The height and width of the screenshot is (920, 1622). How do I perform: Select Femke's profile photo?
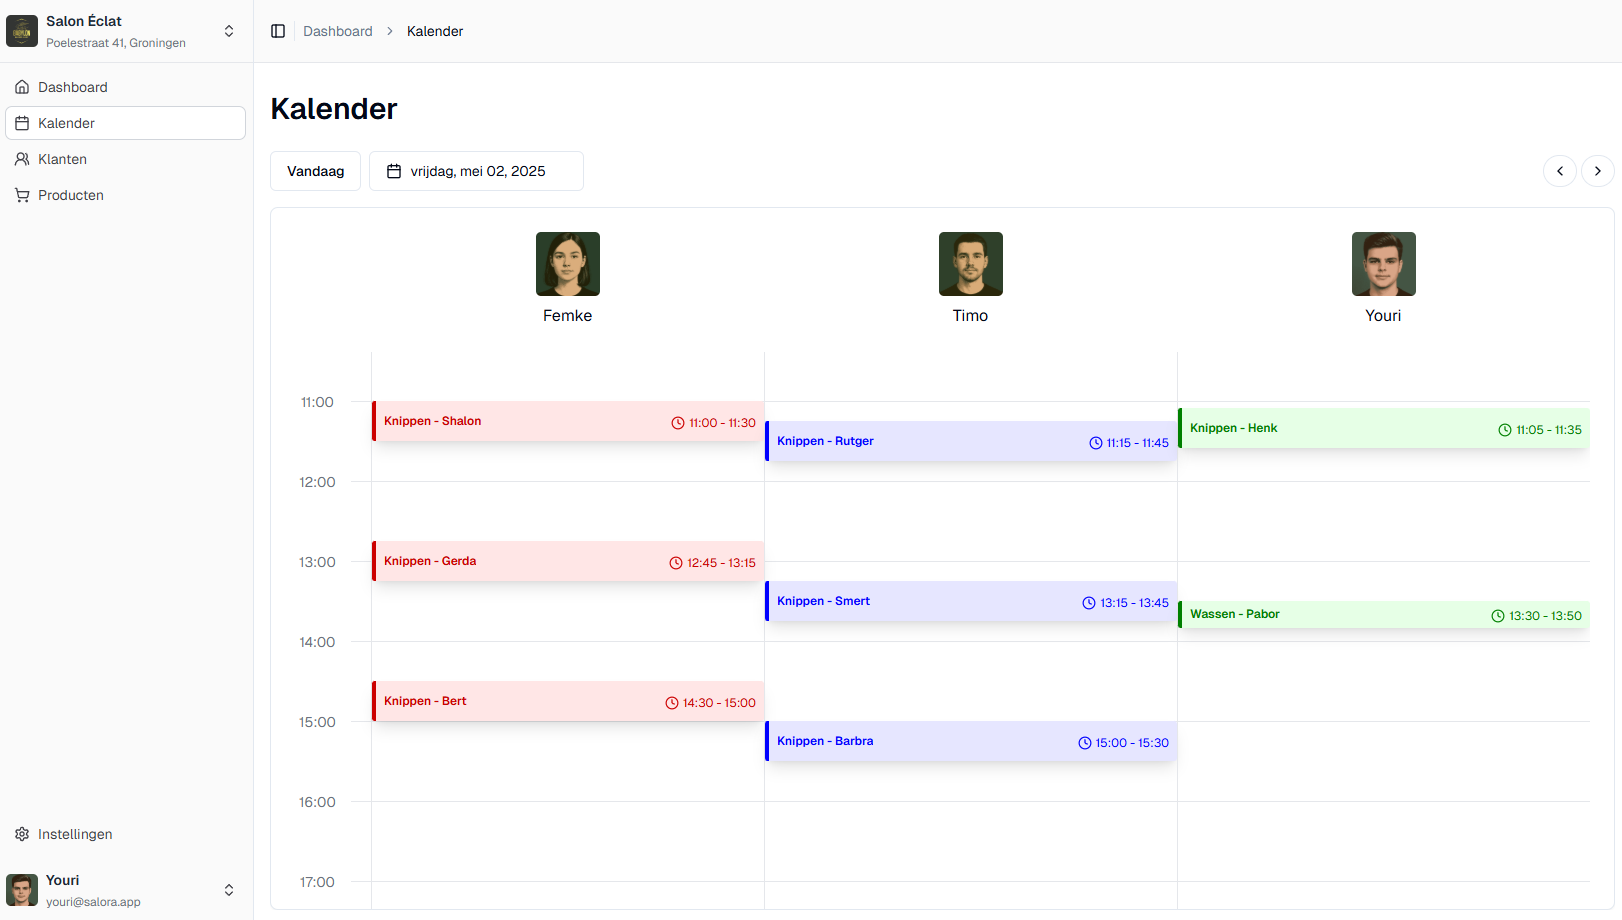567,264
